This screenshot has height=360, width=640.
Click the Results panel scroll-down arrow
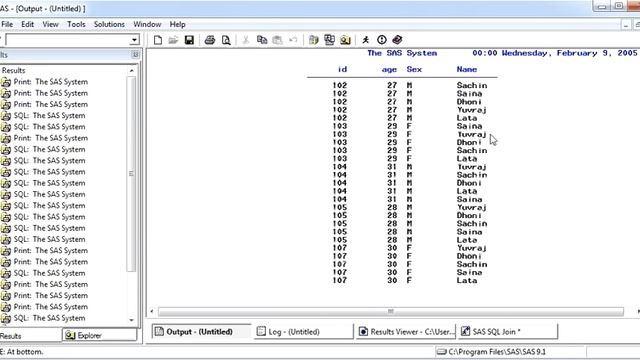click(x=131, y=320)
